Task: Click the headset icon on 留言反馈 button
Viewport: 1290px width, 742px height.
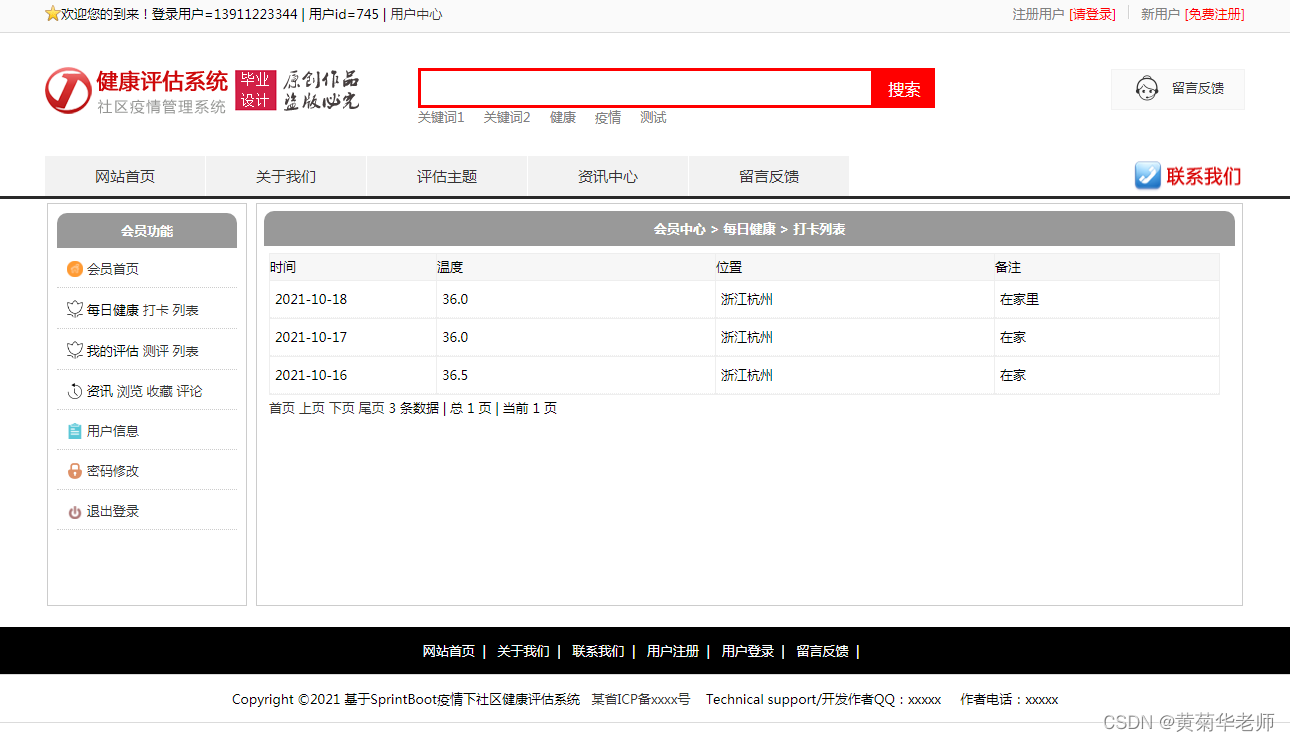Action: pos(1147,89)
